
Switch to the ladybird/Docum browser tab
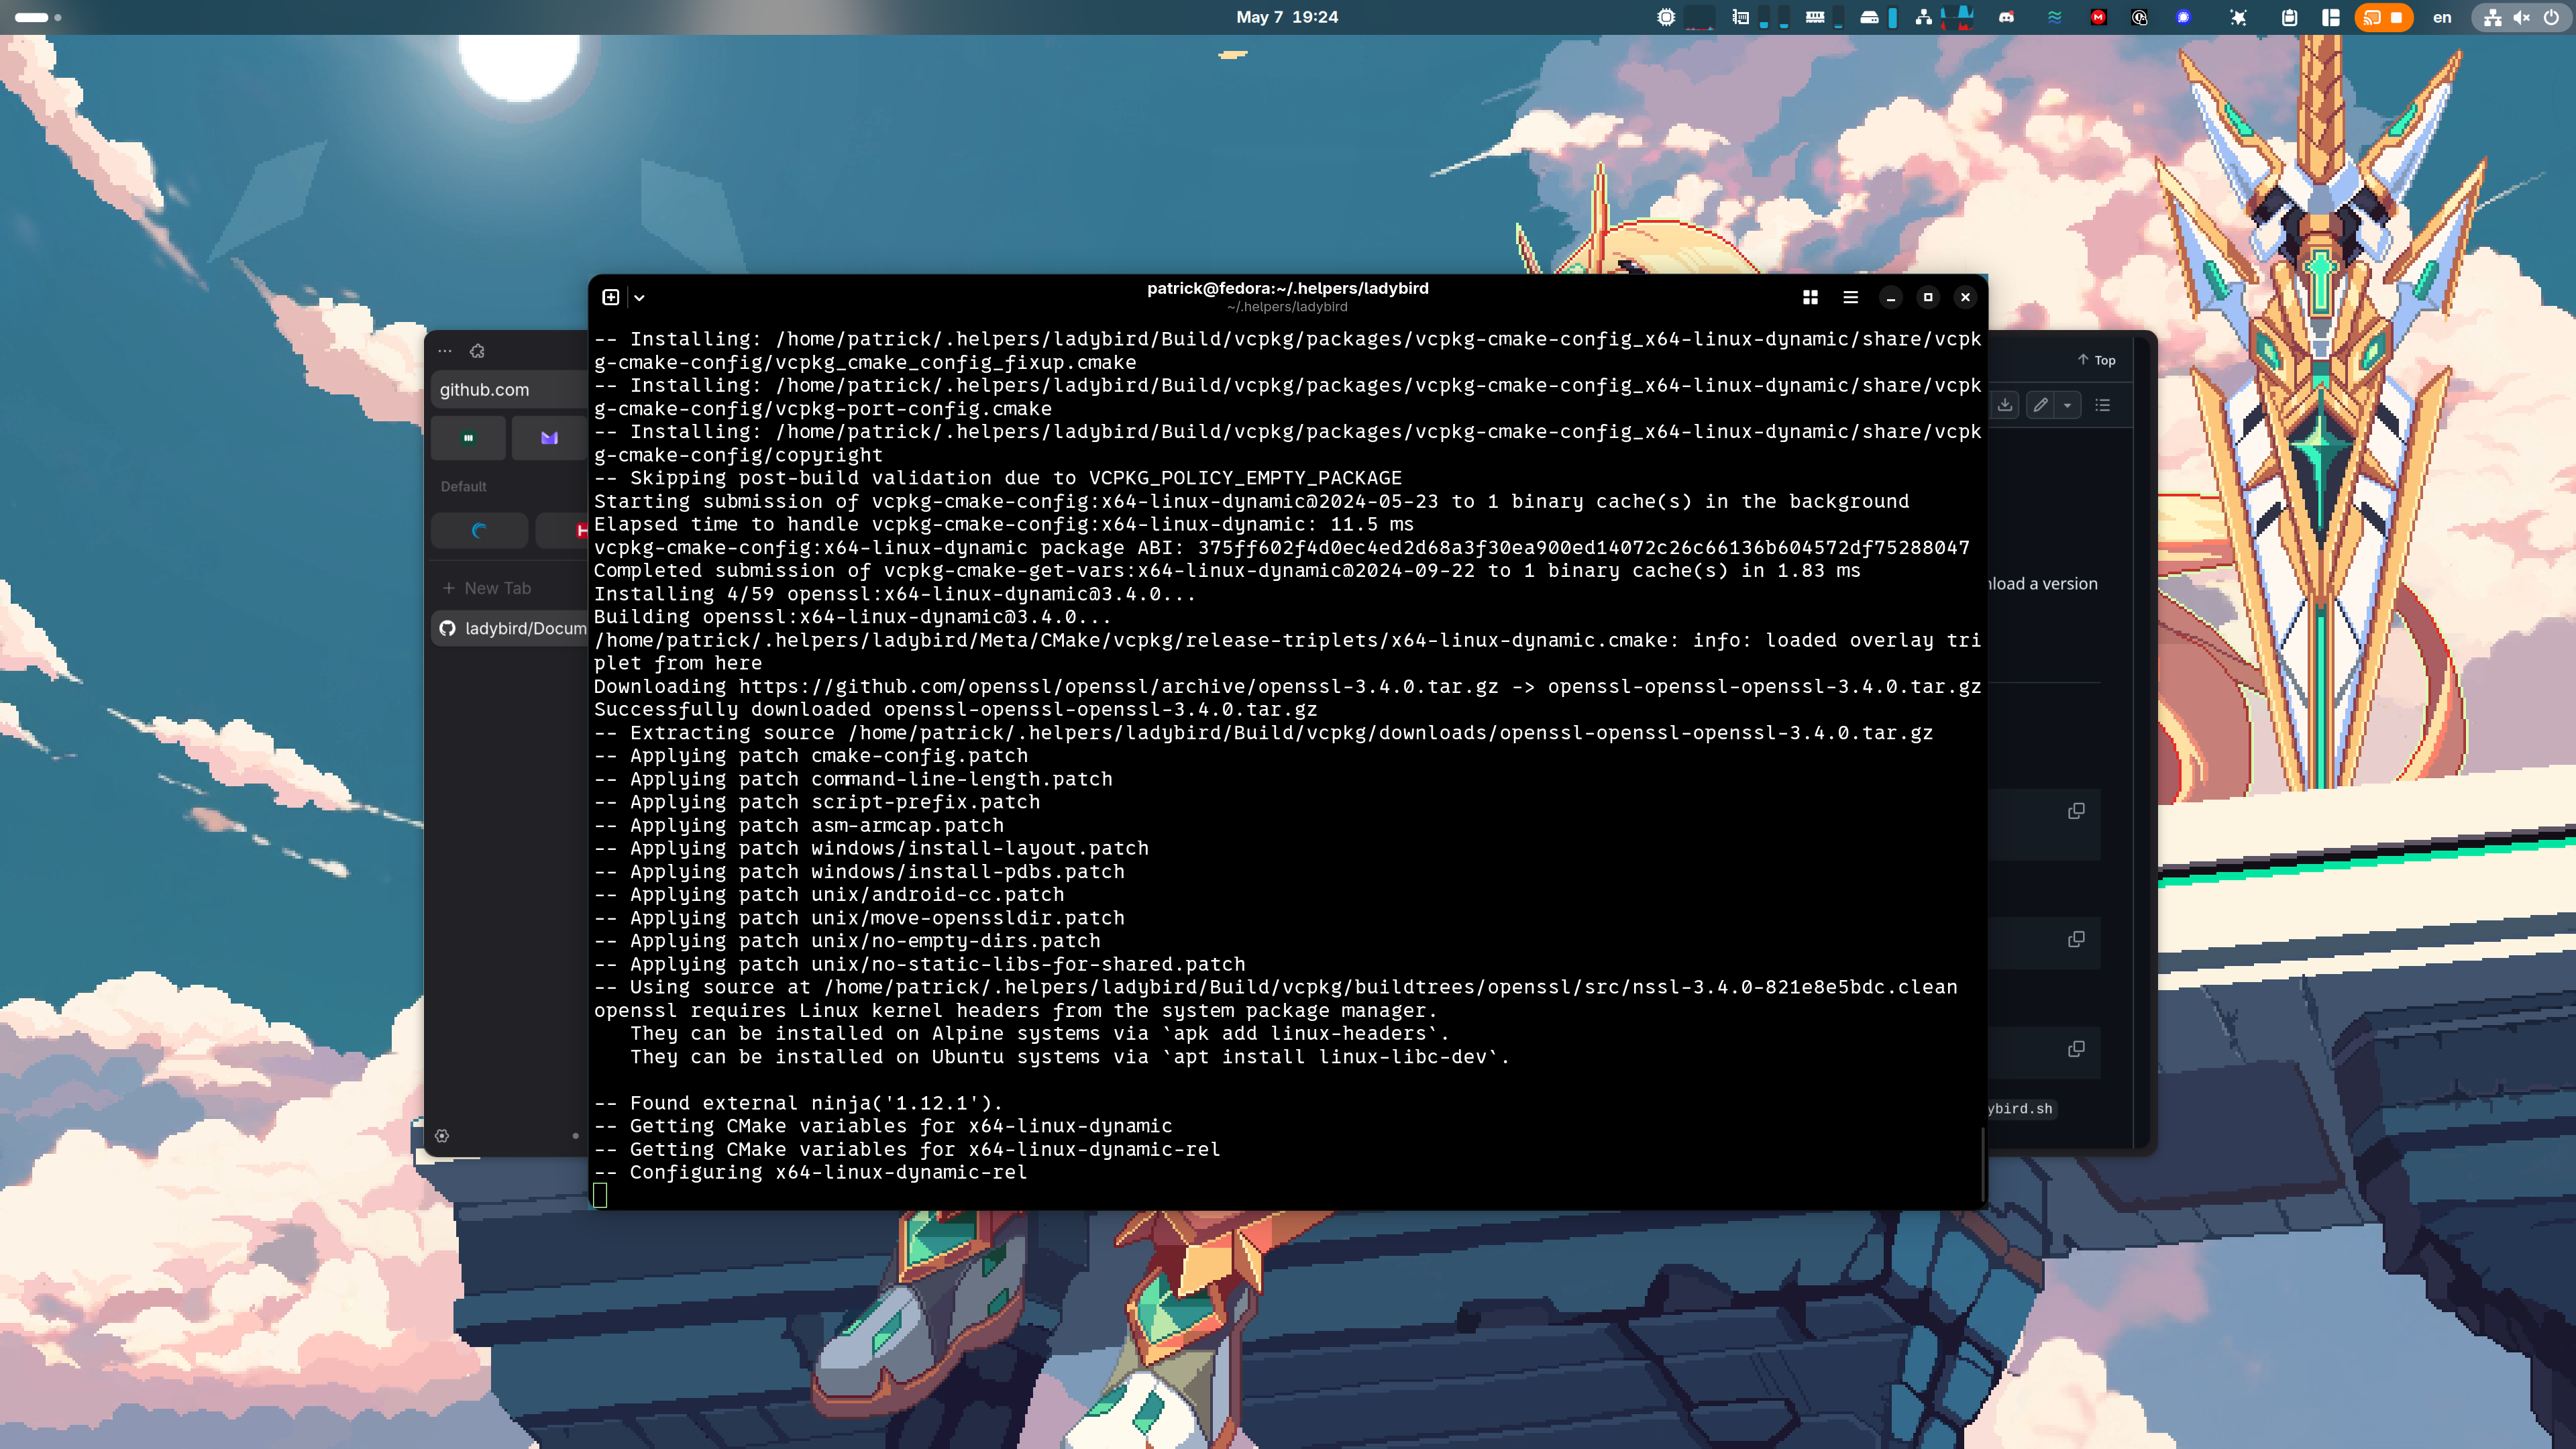pos(513,628)
